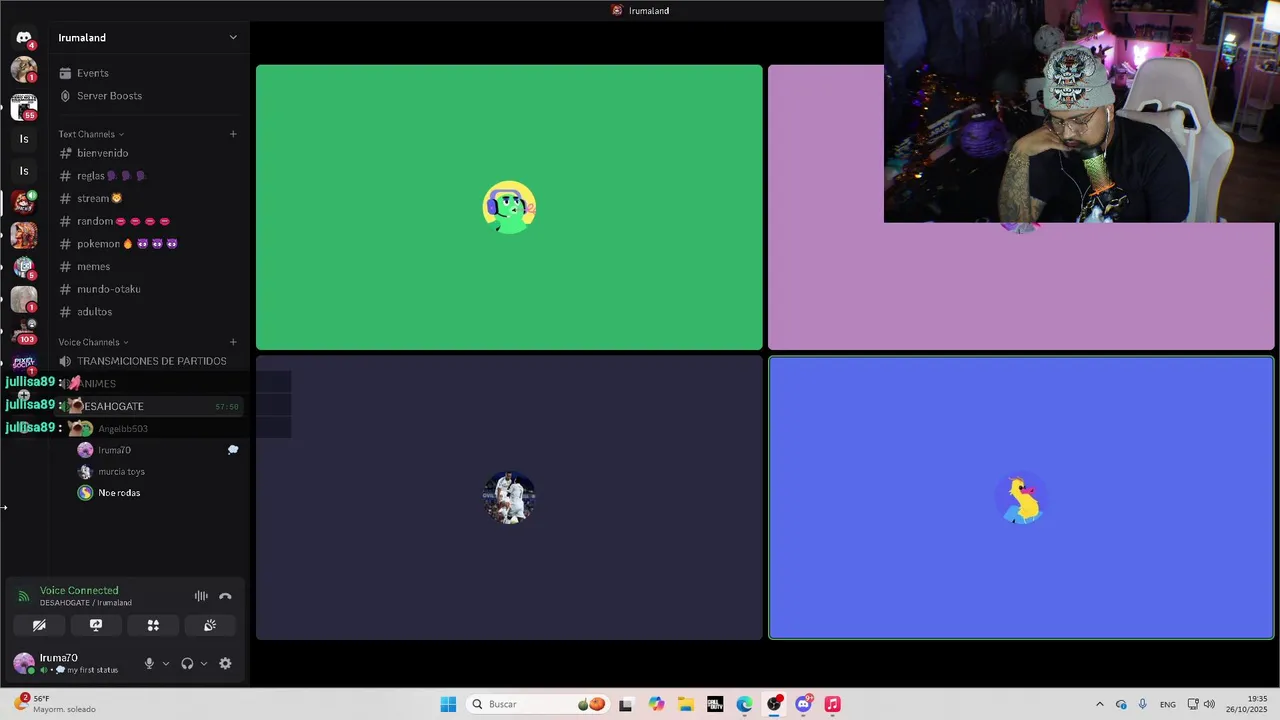Click the voice connection signal icon
1280x720 pixels.
(x=24, y=596)
